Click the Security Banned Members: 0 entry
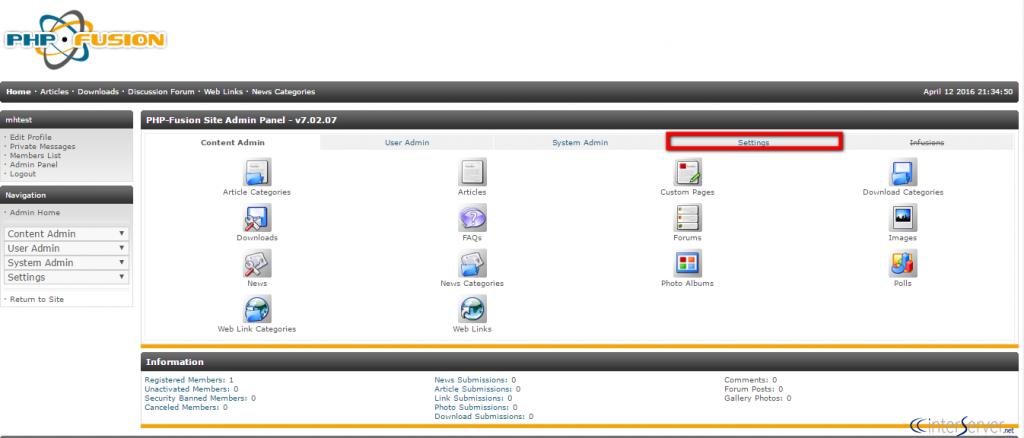This screenshot has width=1024, height=438. [200, 398]
